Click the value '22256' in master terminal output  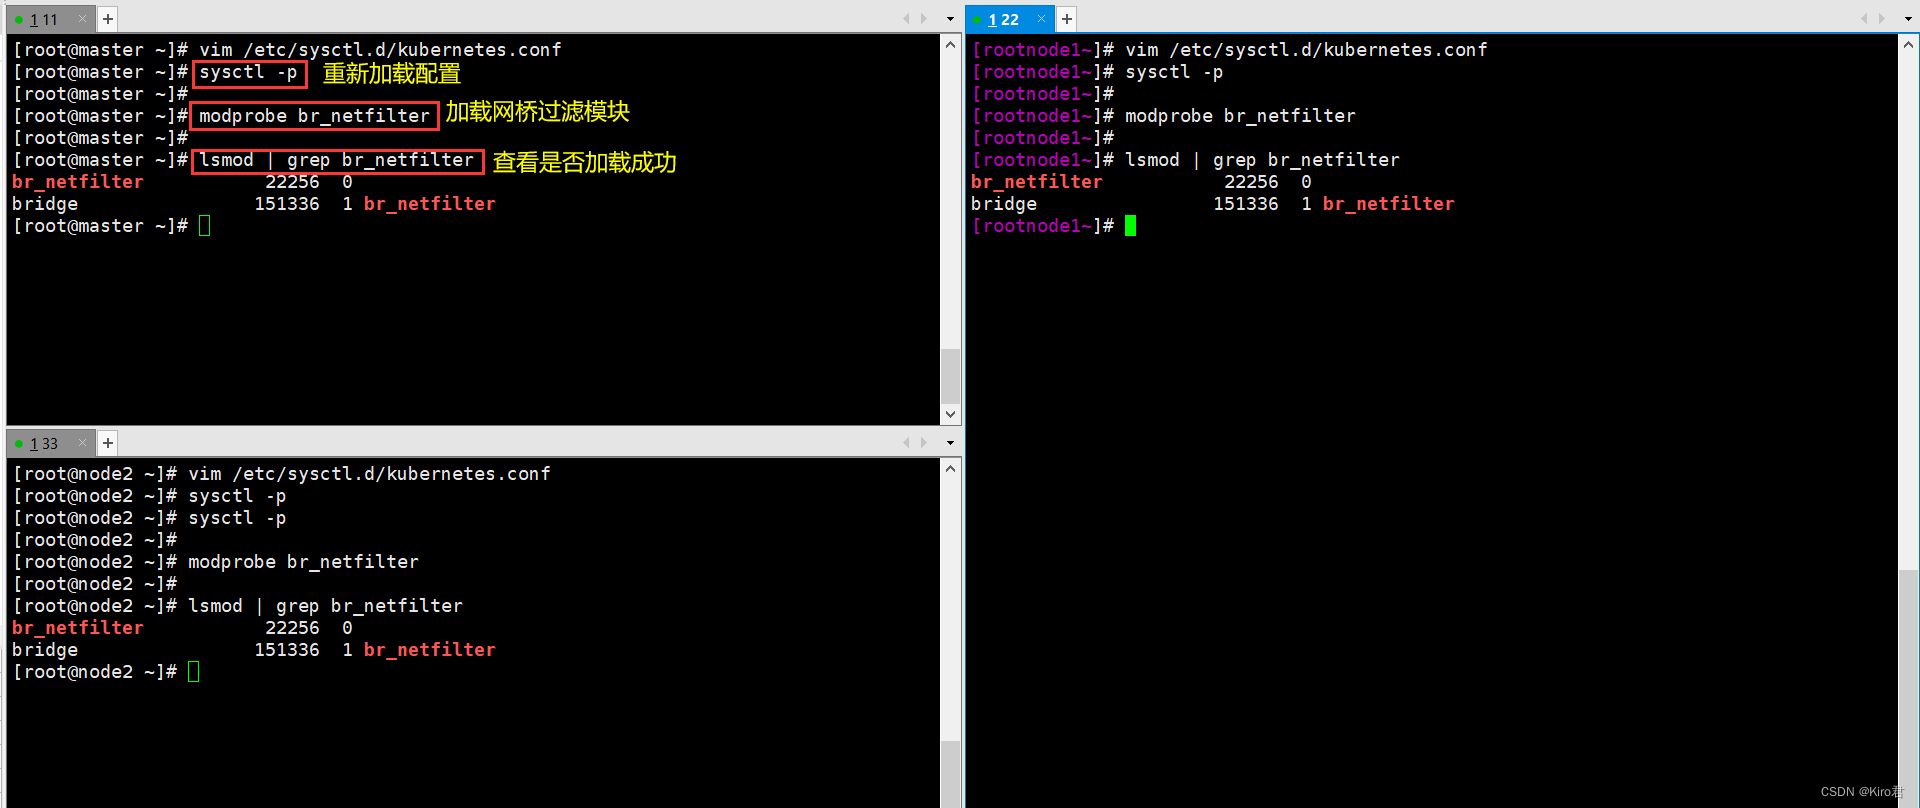[292, 182]
